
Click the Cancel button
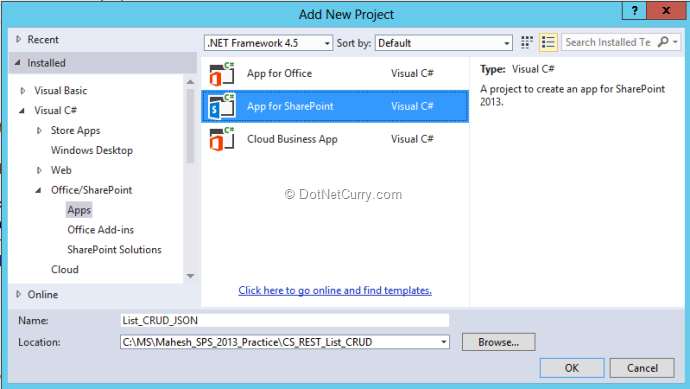click(x=642, y=368)
